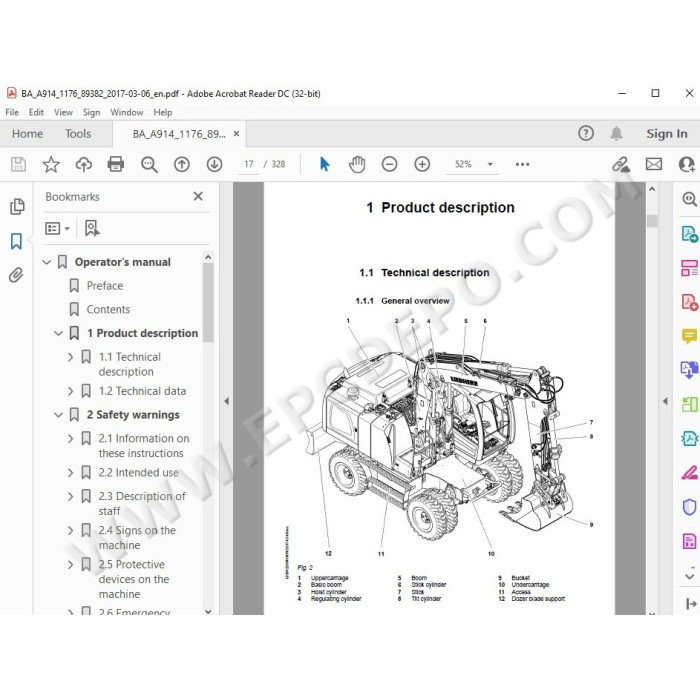Open the attachments paperclip panel
The image size is (700, 700).
16,275
